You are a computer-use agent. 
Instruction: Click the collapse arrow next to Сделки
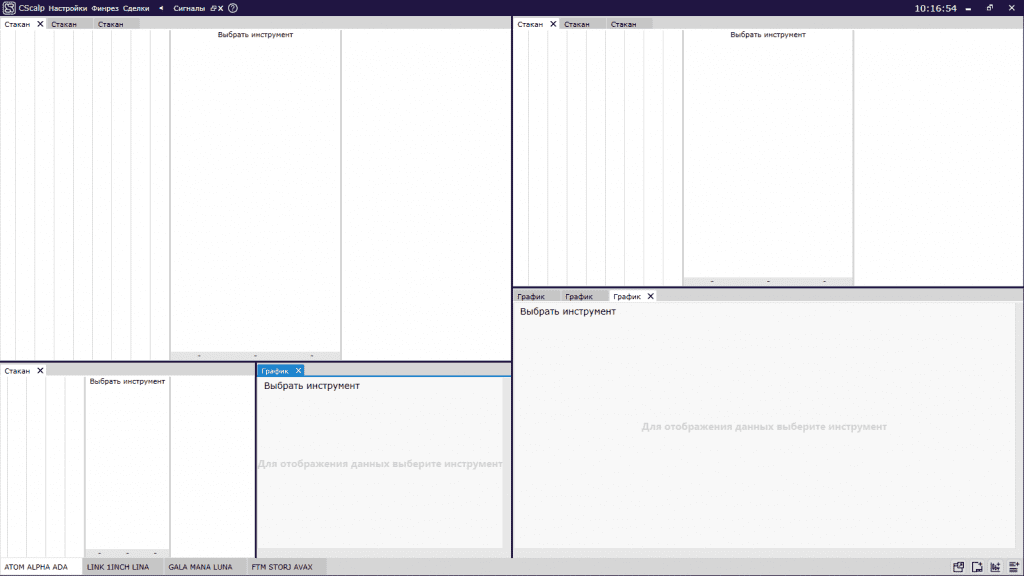(x=161, y=8)
